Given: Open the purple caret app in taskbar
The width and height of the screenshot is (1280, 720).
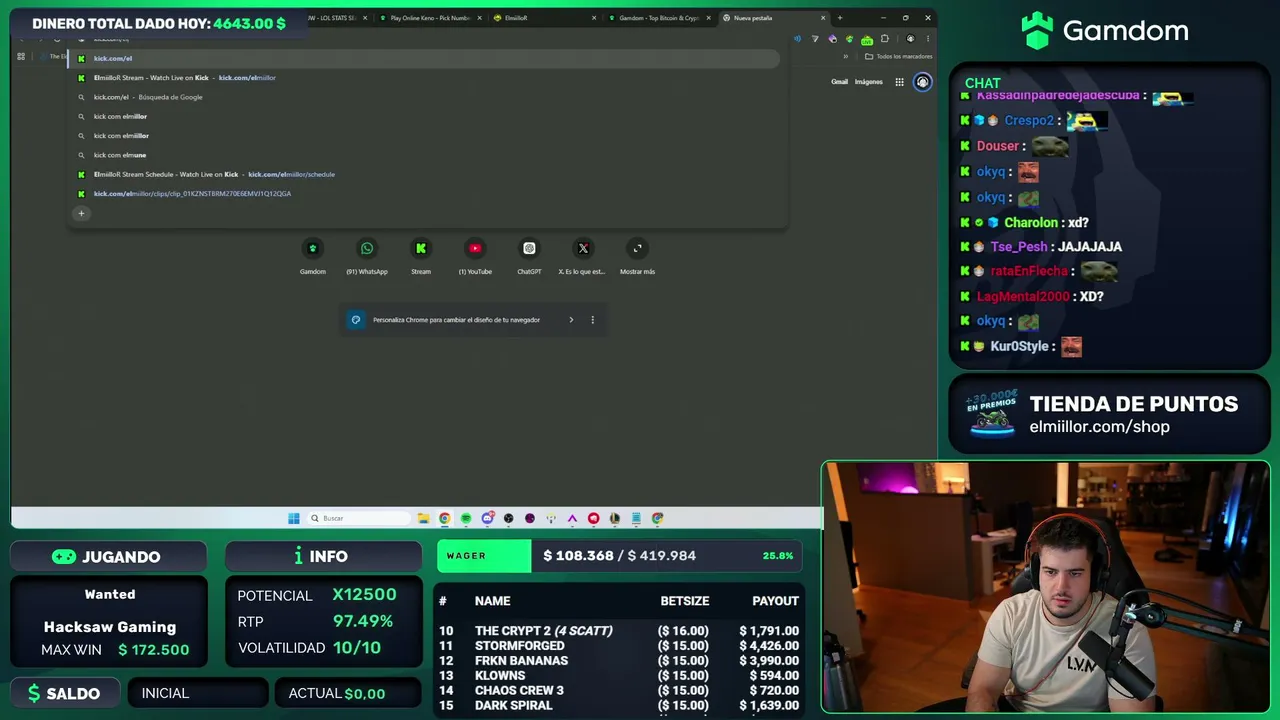Looking at the screenshot, I should (572, 518).
